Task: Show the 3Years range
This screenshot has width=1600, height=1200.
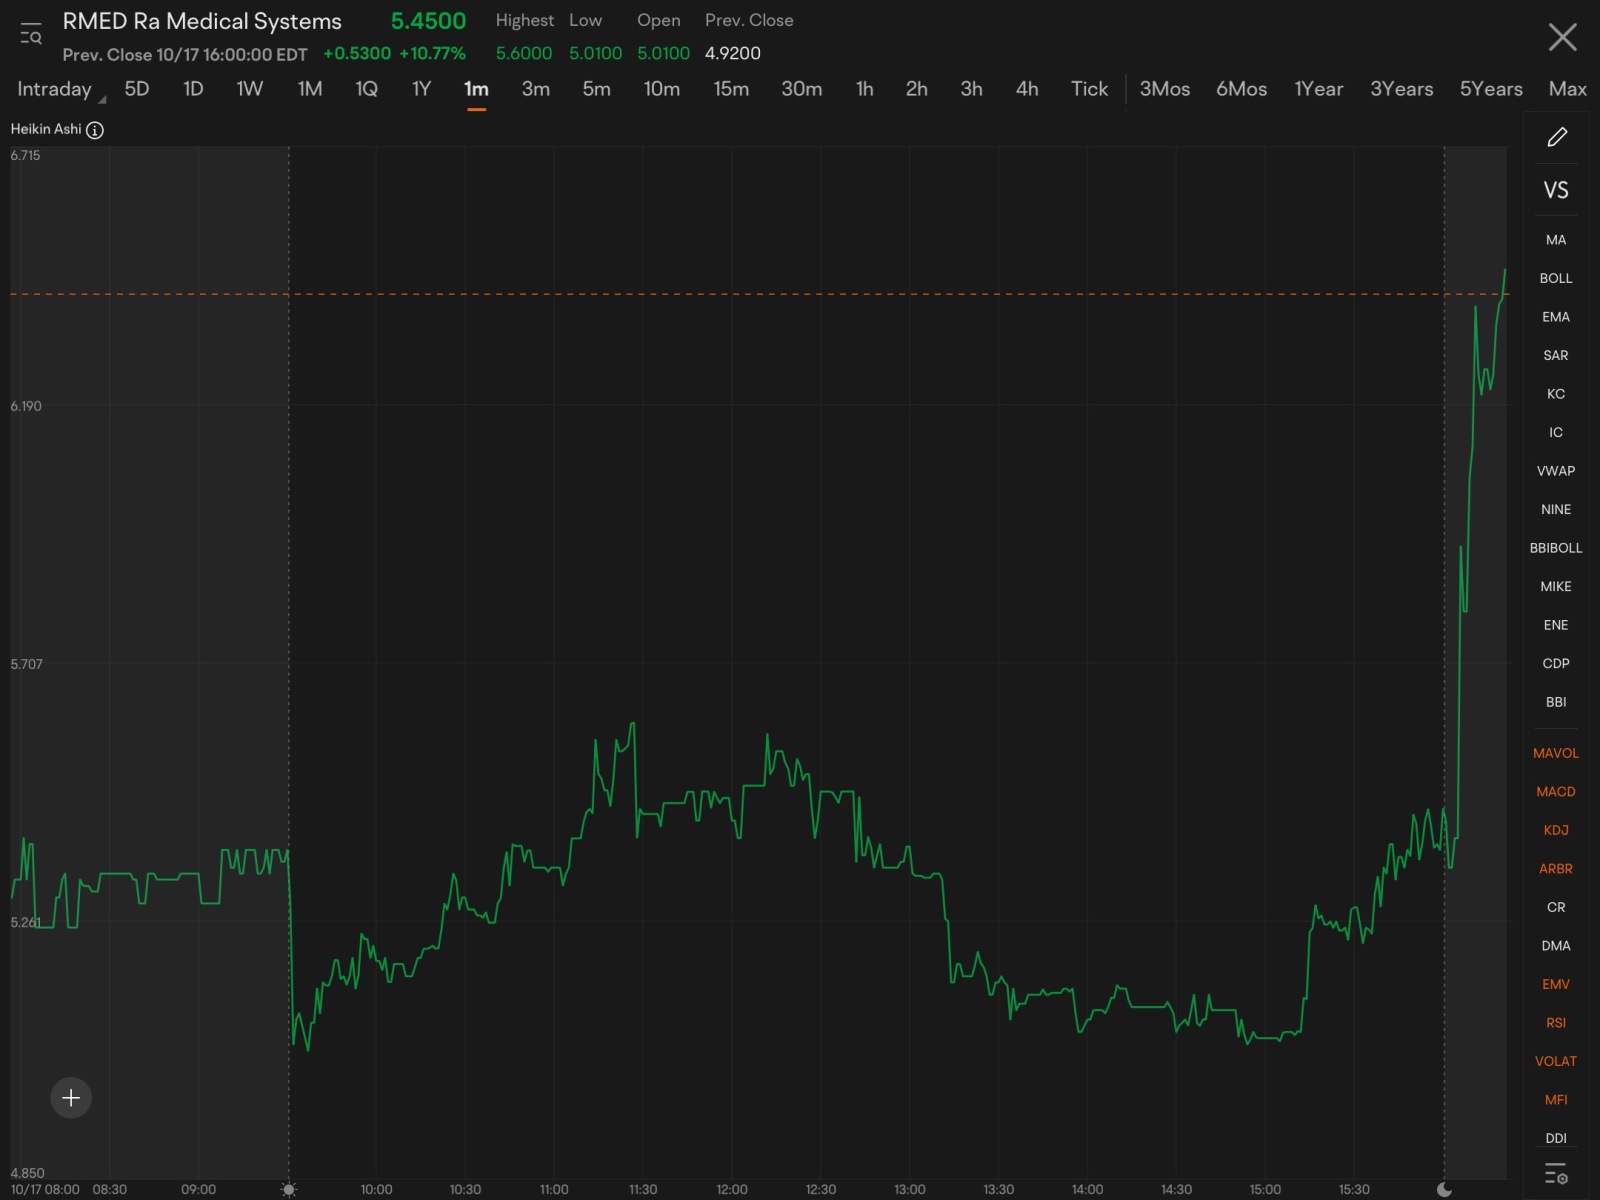Action: click(x=1401, y=89)
